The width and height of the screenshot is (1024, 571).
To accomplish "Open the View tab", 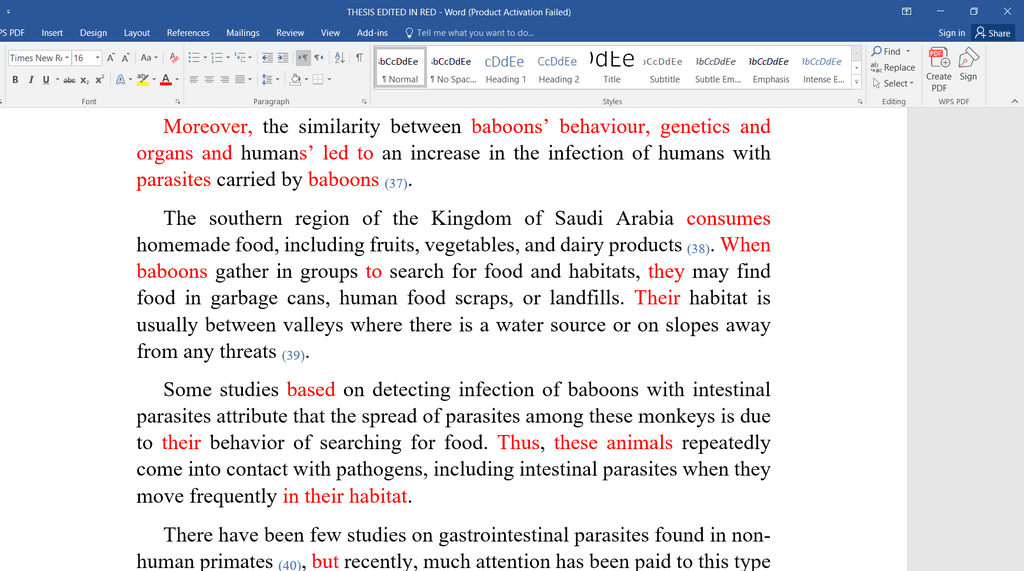I will (x=330, y=33).
